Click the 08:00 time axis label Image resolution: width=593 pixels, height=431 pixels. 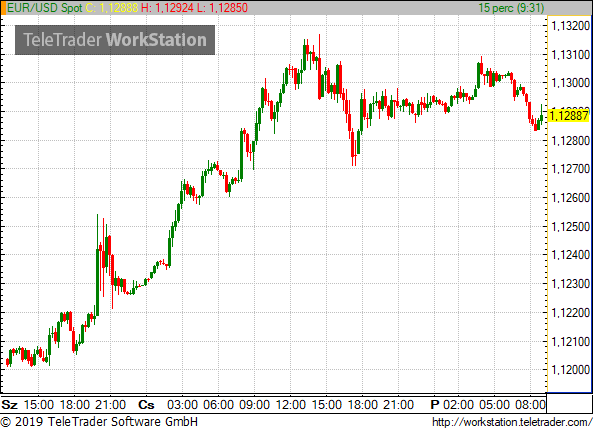[530, 405]
